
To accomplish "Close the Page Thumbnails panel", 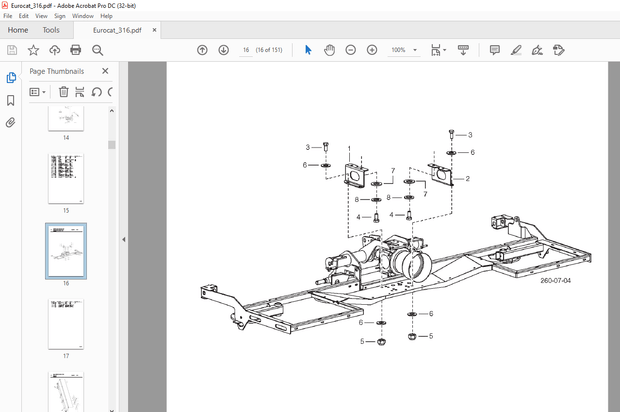I will [105, 71].
